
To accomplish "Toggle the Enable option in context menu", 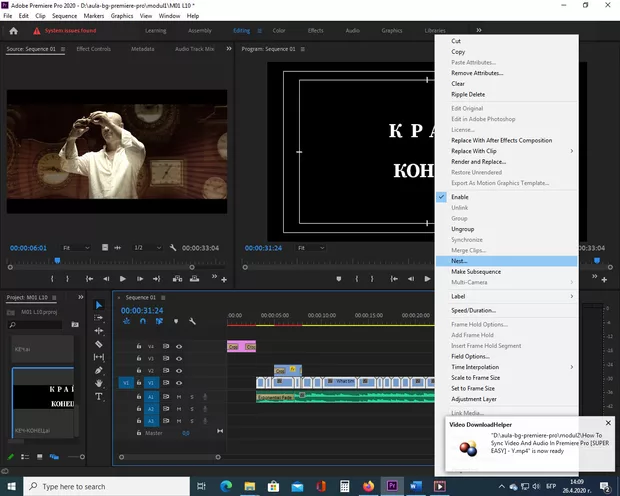I will (460, 196).
